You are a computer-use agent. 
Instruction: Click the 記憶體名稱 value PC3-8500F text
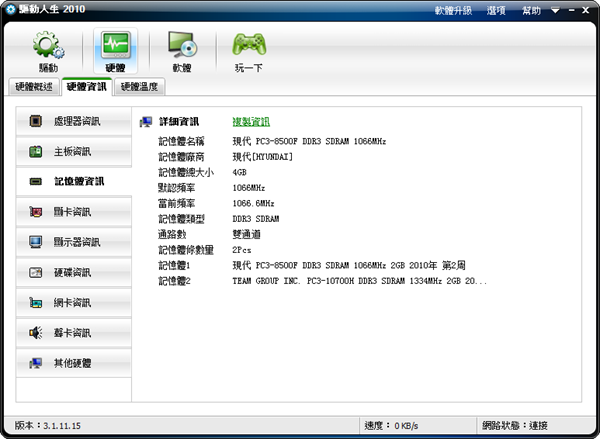(x=309, y=141)
